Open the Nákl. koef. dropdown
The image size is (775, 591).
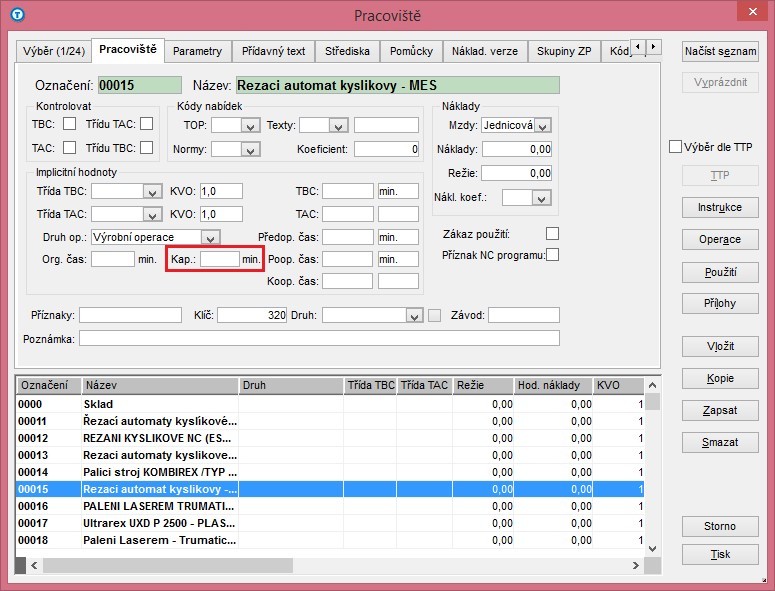(542, 198)
